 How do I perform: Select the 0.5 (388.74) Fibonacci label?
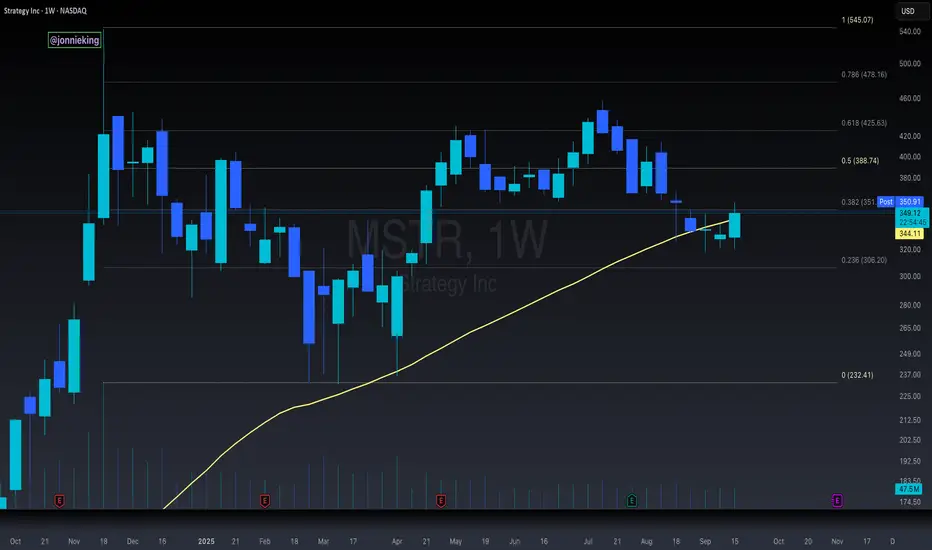[x=860, y=161]
